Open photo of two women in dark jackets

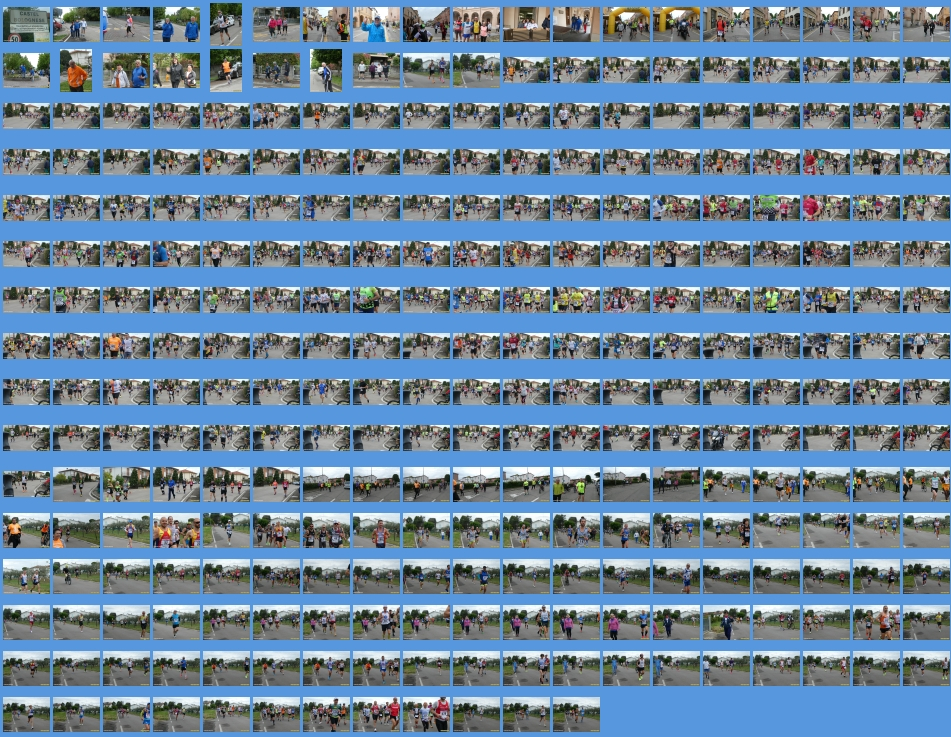coord(176,70)
